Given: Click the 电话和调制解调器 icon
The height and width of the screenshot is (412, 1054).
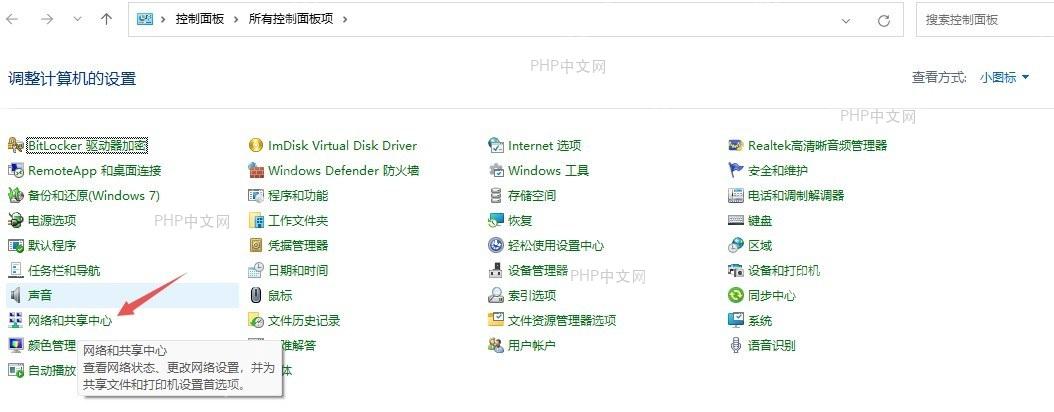Looking at the screenshot, I should 736,196.
